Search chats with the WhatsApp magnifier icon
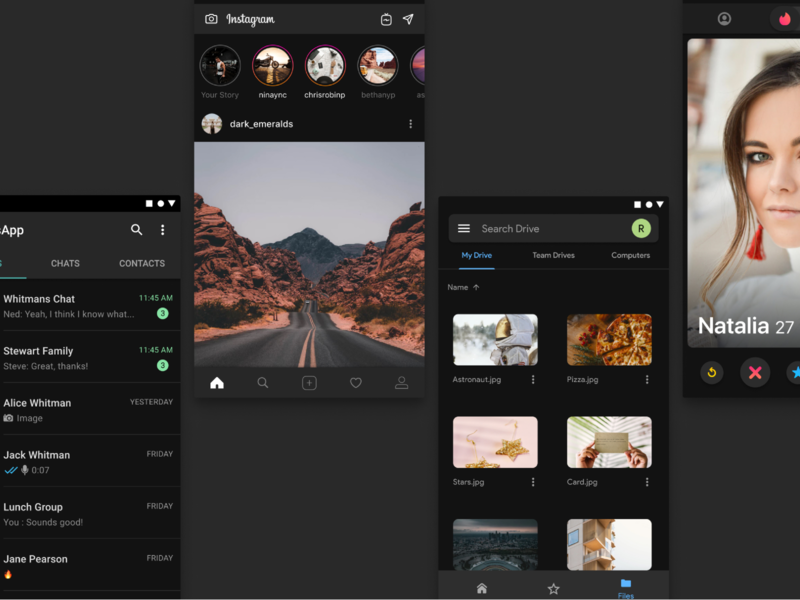 coord(136,230)
